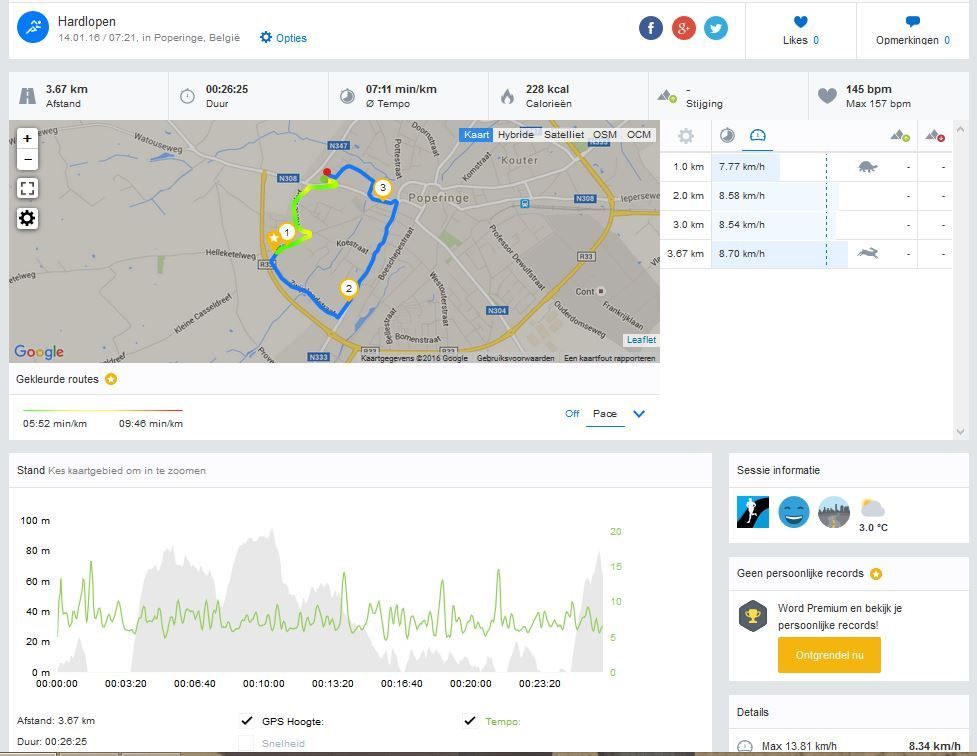The image size is (977, 756).
Task: Toggle the GPS Hoogte checkbox
Action: (x=247, y=721)
